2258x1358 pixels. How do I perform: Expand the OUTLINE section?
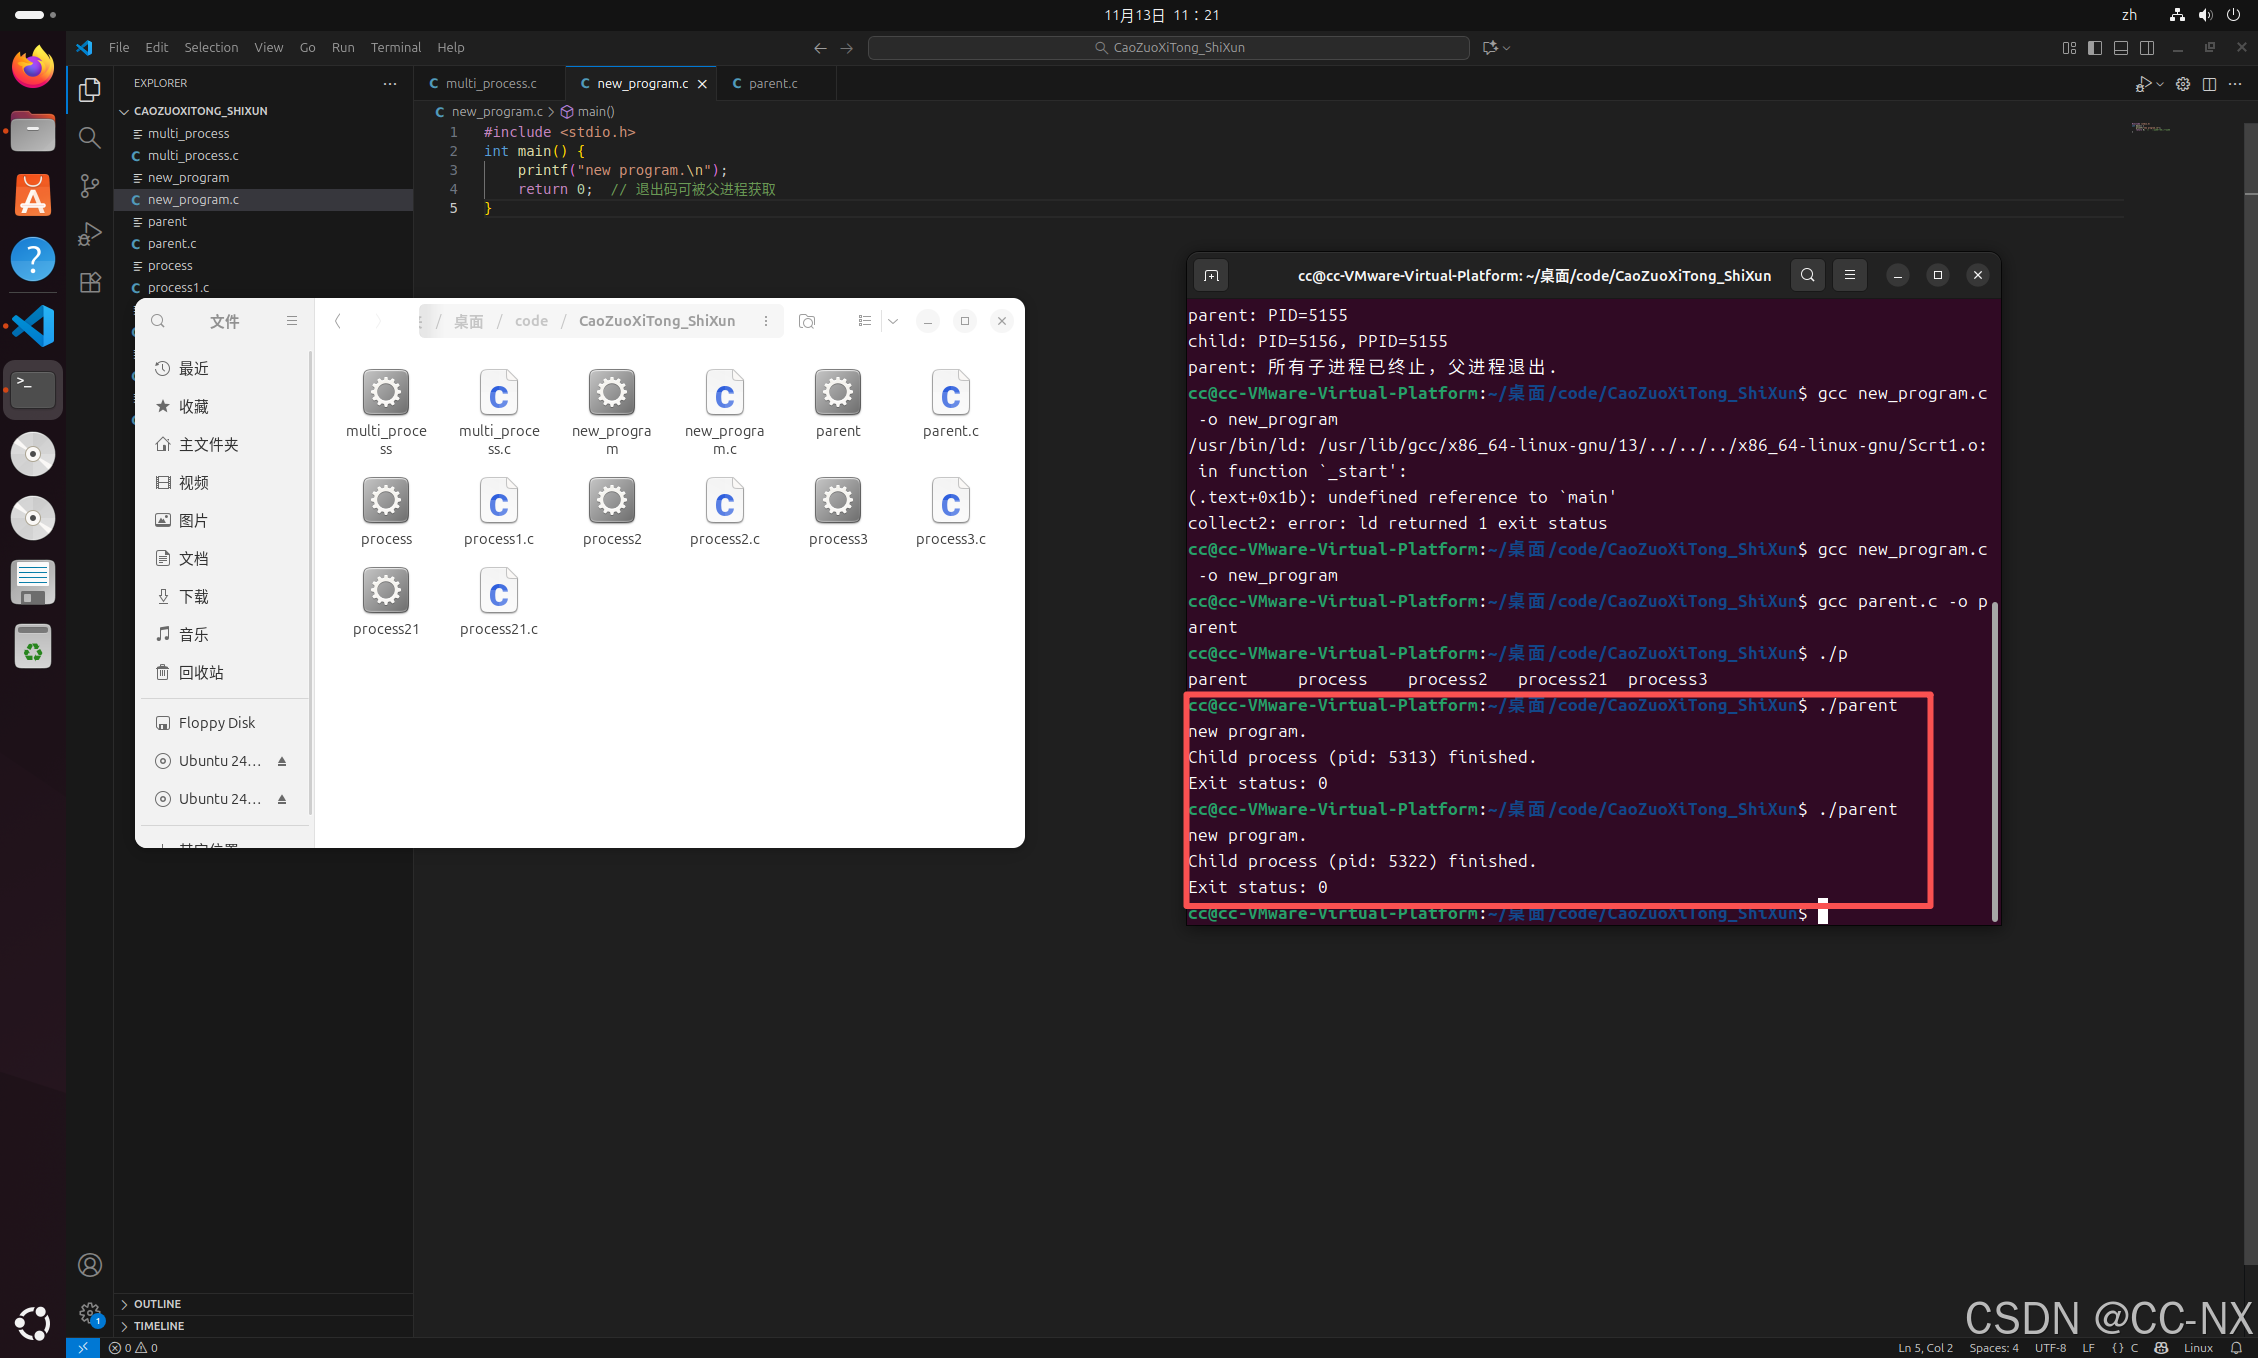coord(157,1304)
